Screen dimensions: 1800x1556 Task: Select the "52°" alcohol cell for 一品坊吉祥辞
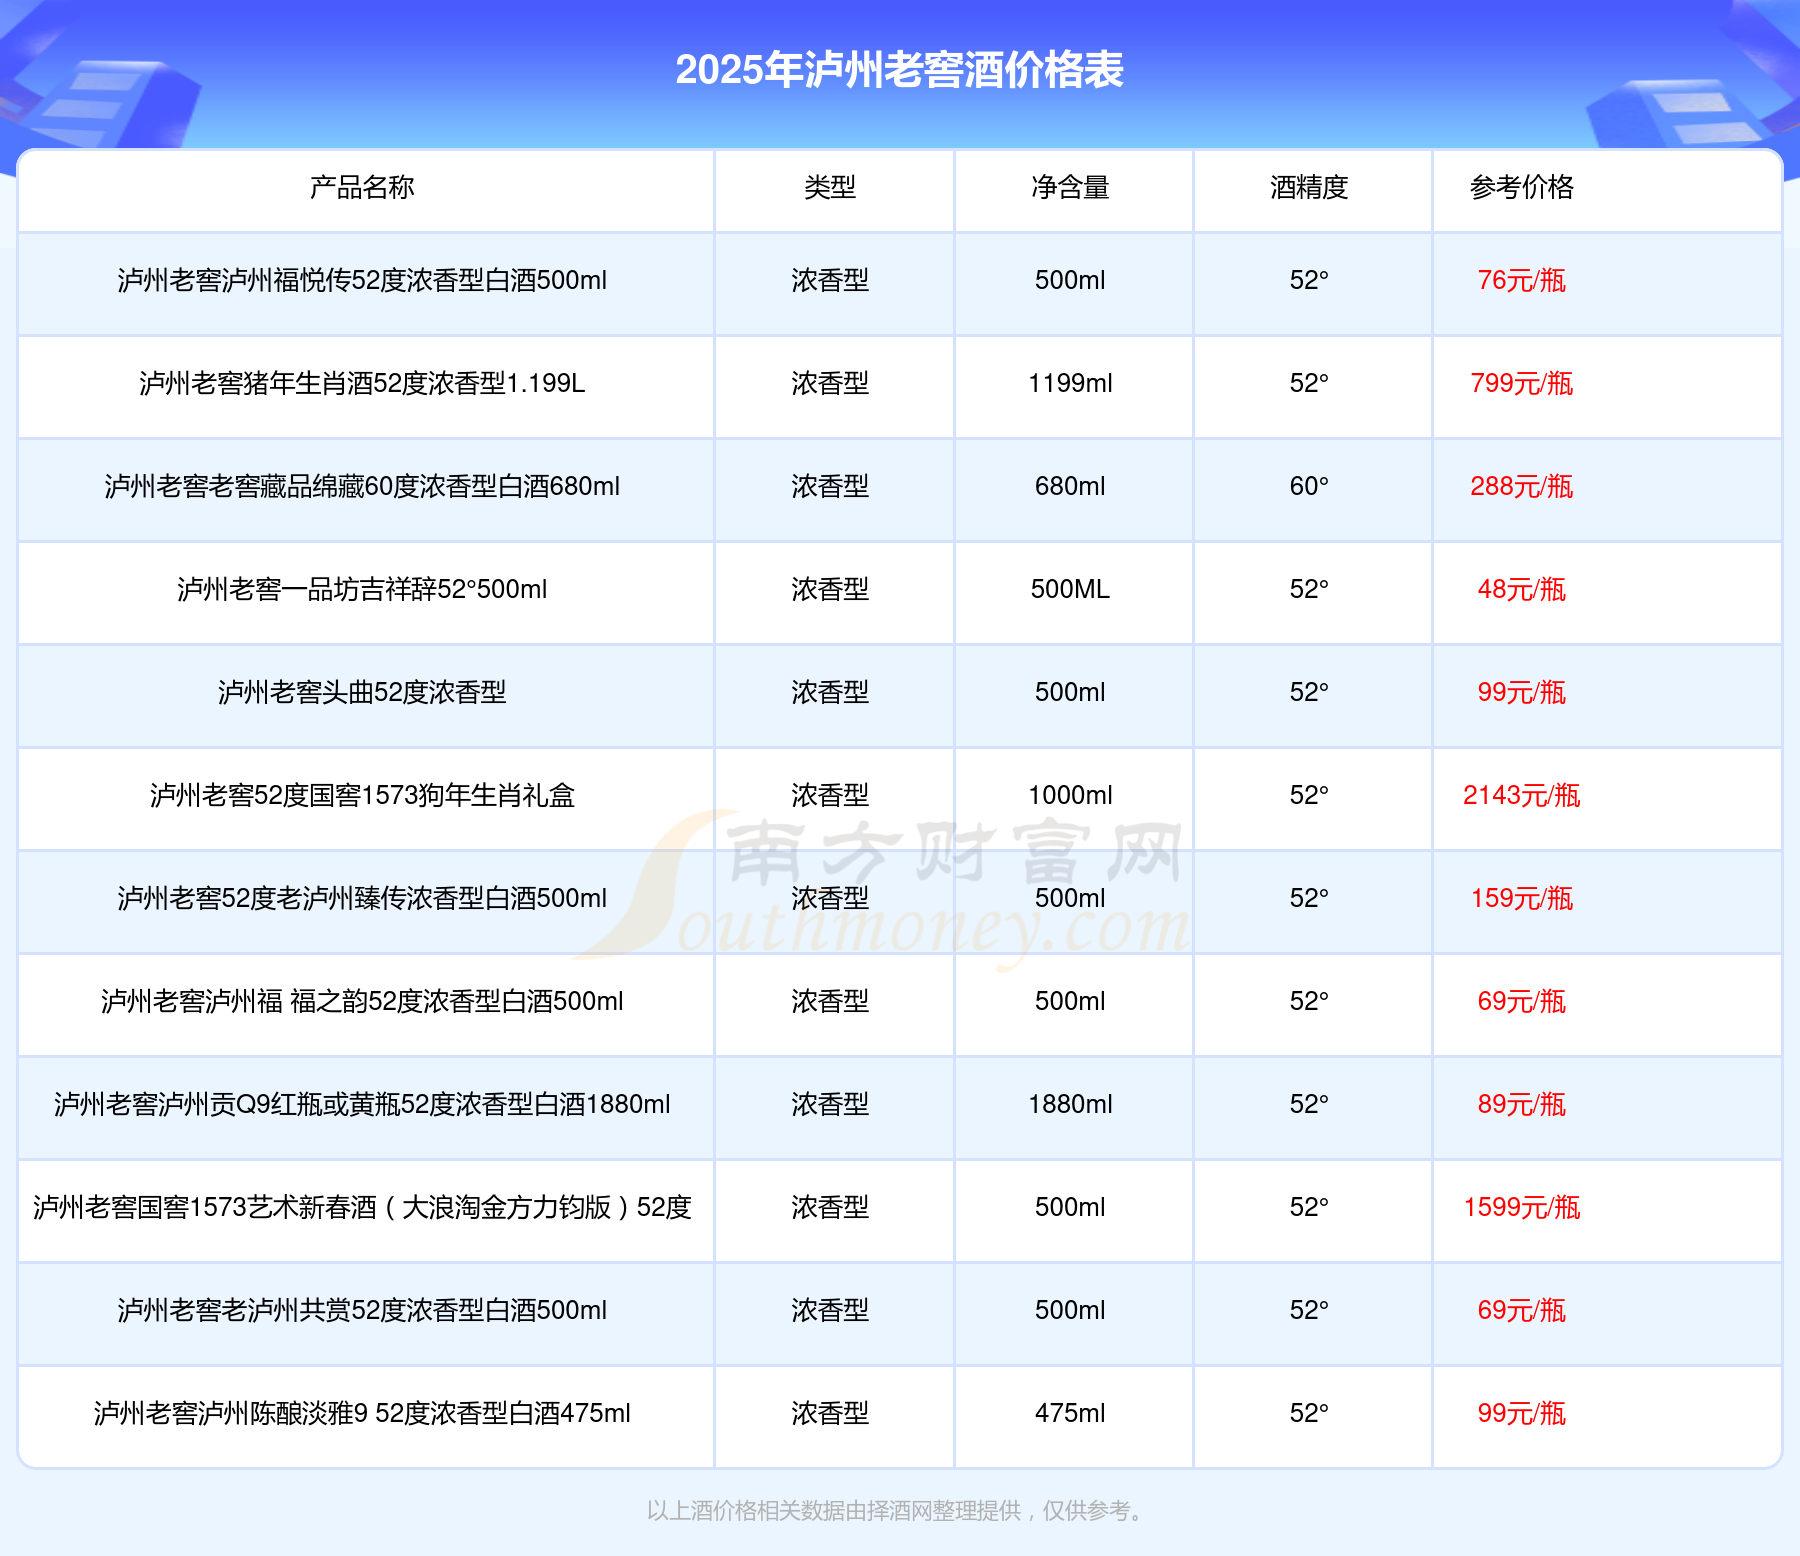click(x=1309, y=589)
